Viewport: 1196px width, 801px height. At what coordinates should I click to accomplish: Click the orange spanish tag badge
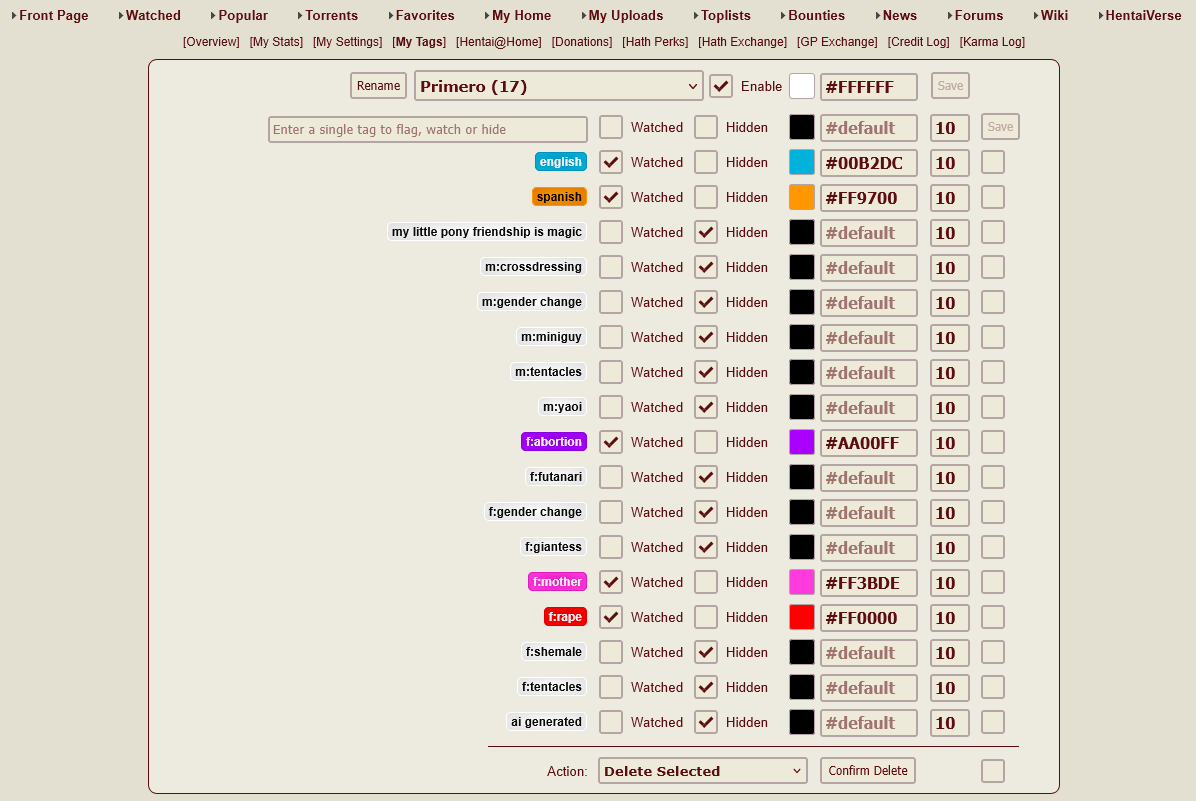point(559,197)
